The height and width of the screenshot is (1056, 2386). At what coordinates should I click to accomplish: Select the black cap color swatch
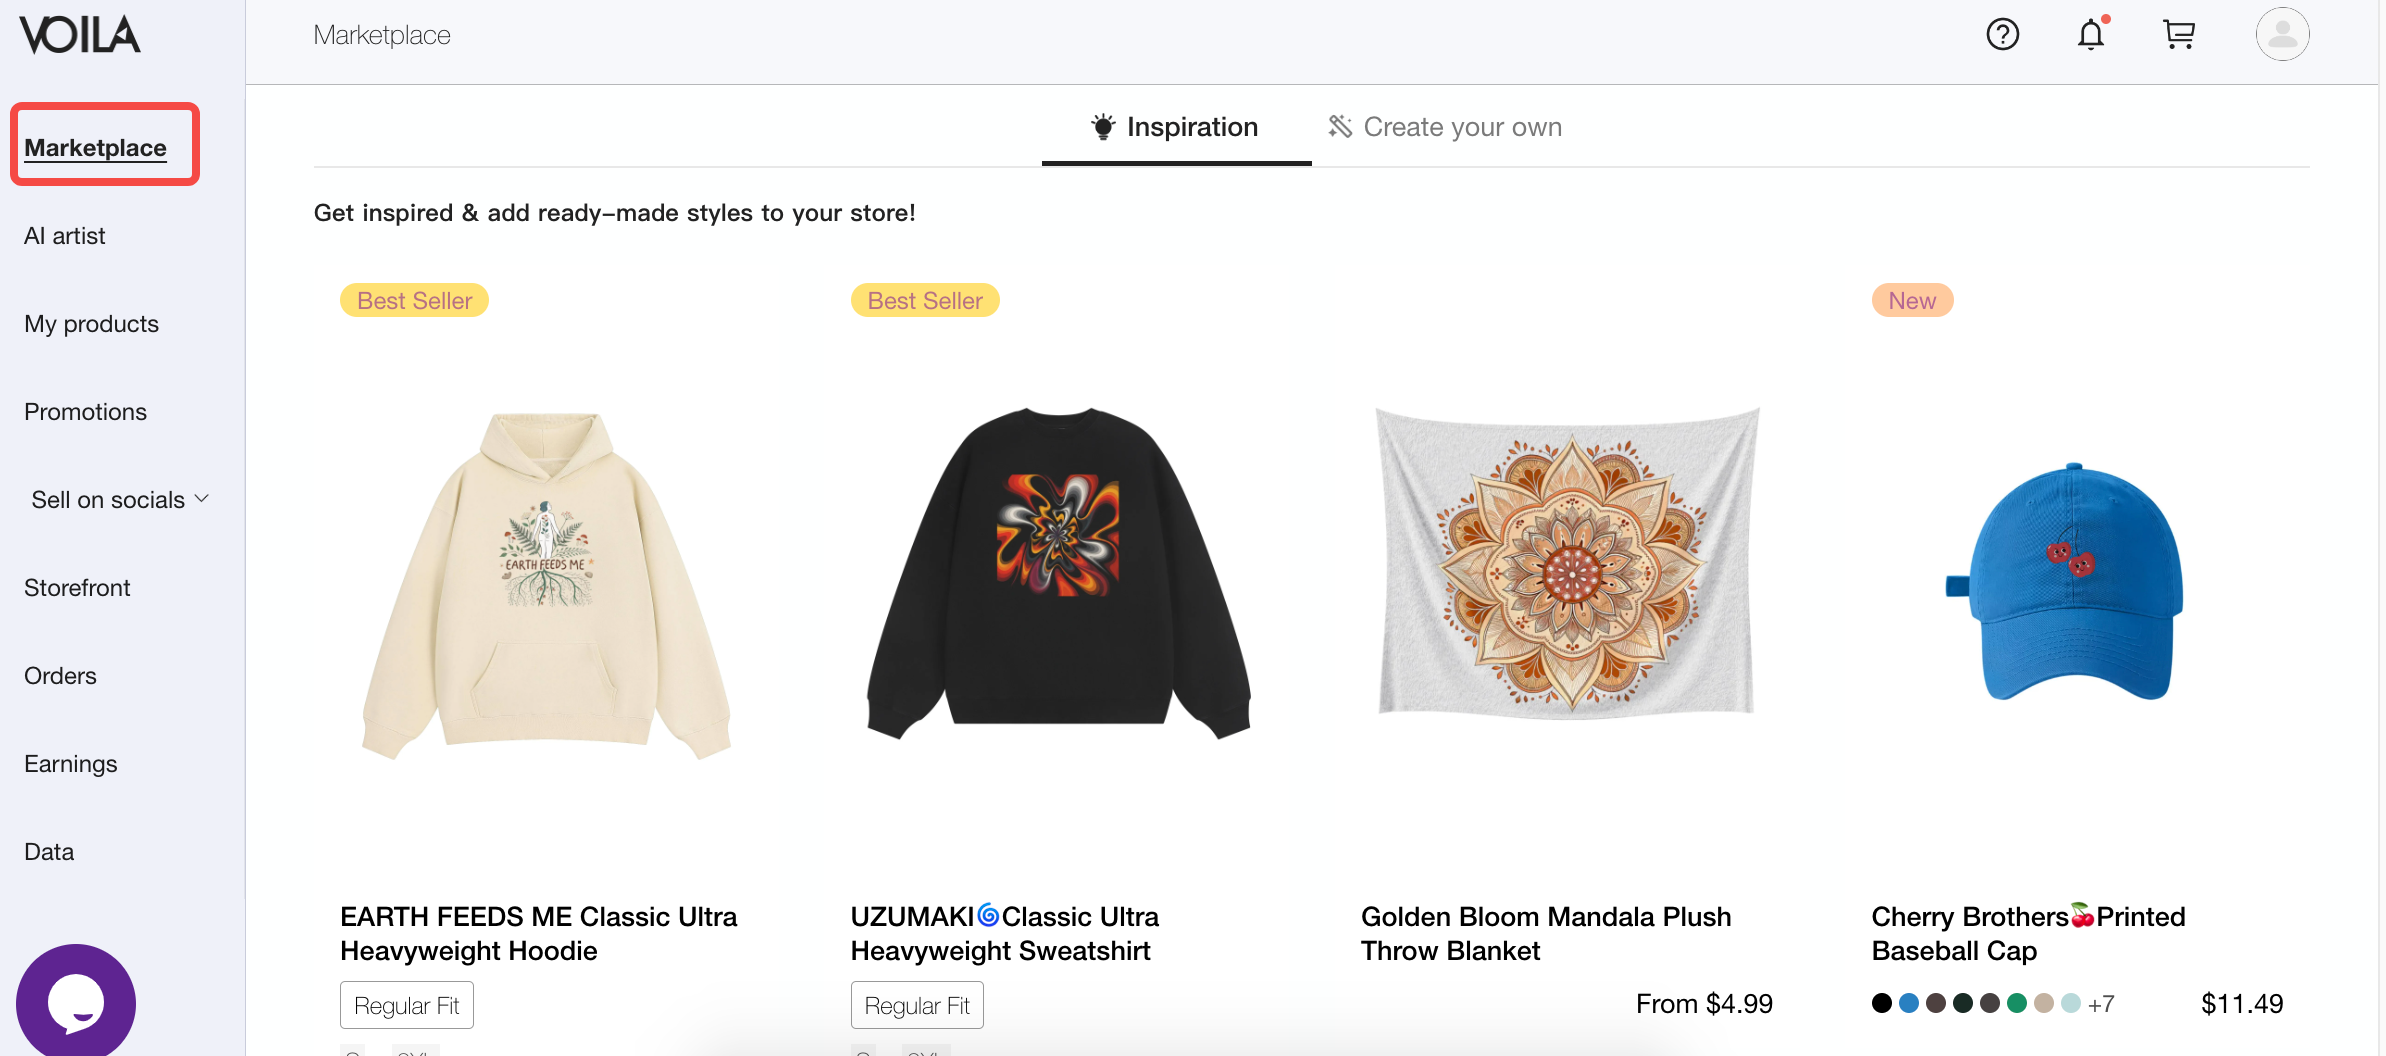1882,1003
